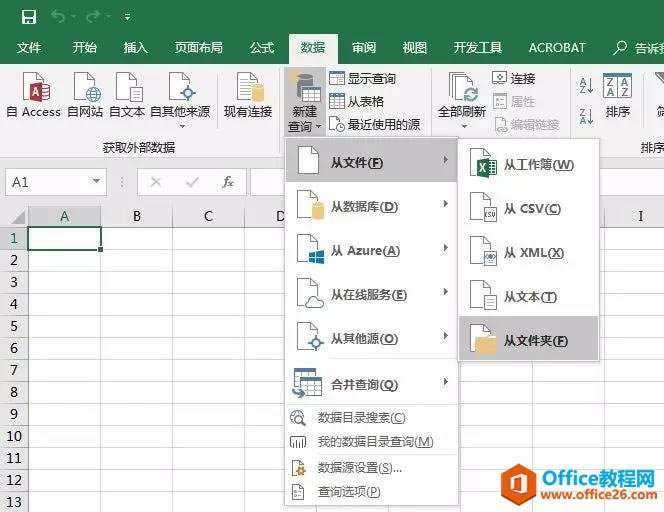Select row 5 header
This screenshot has width=664, height=512.
tap(14, 326)
